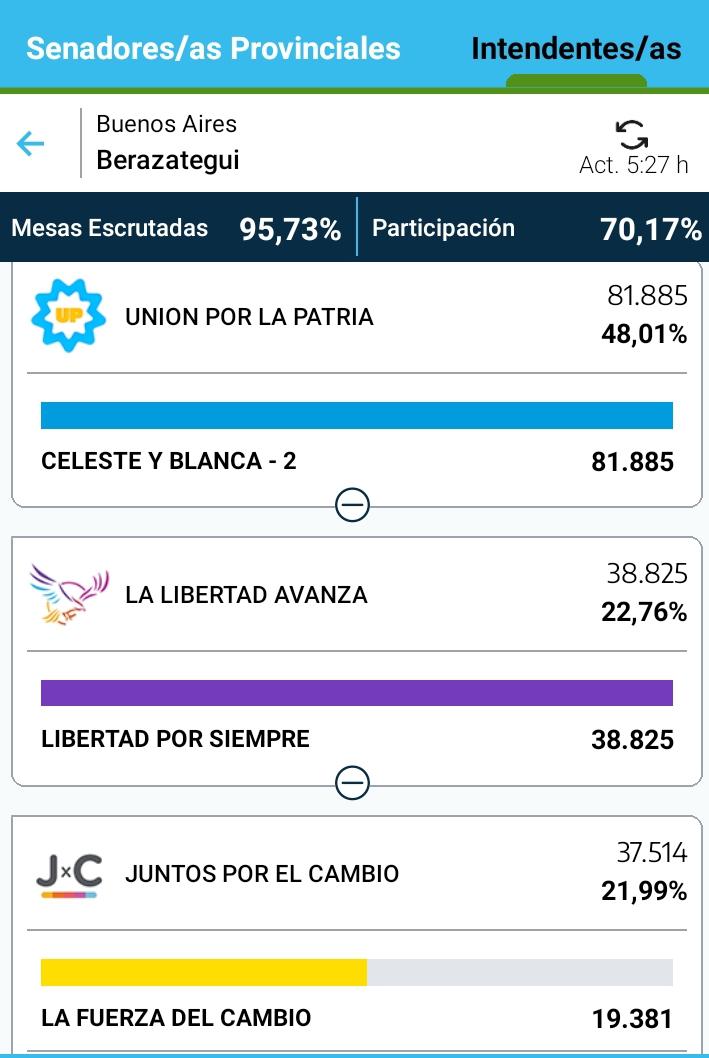Tap the UNION POR LA PATRIA heading
The image size is (709, 1058).
pos(249,317)
